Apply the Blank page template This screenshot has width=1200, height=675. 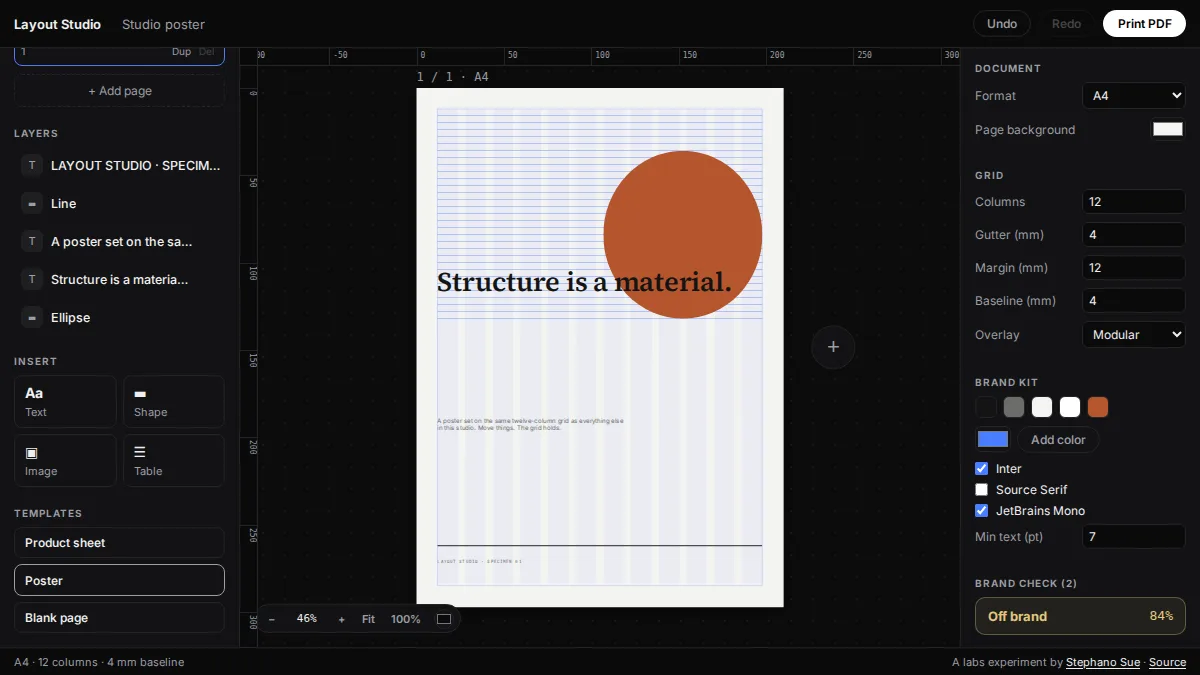pos(119,618)
